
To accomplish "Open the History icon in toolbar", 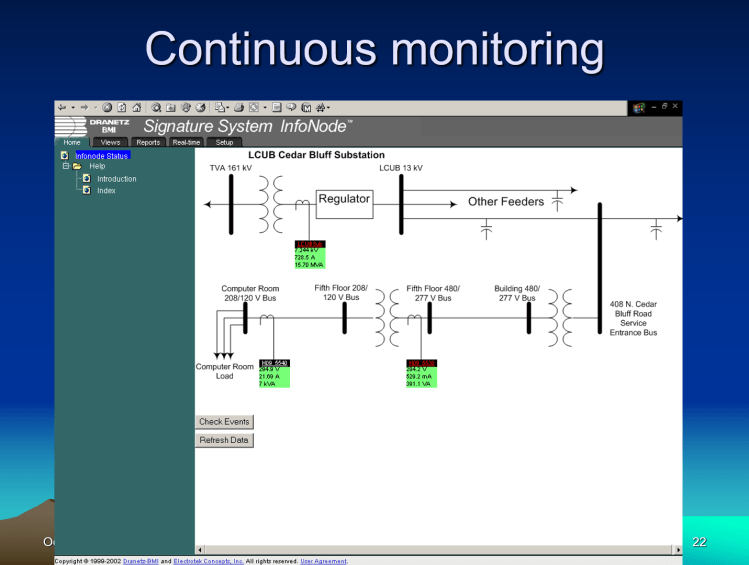I will [x=200, y=107].
